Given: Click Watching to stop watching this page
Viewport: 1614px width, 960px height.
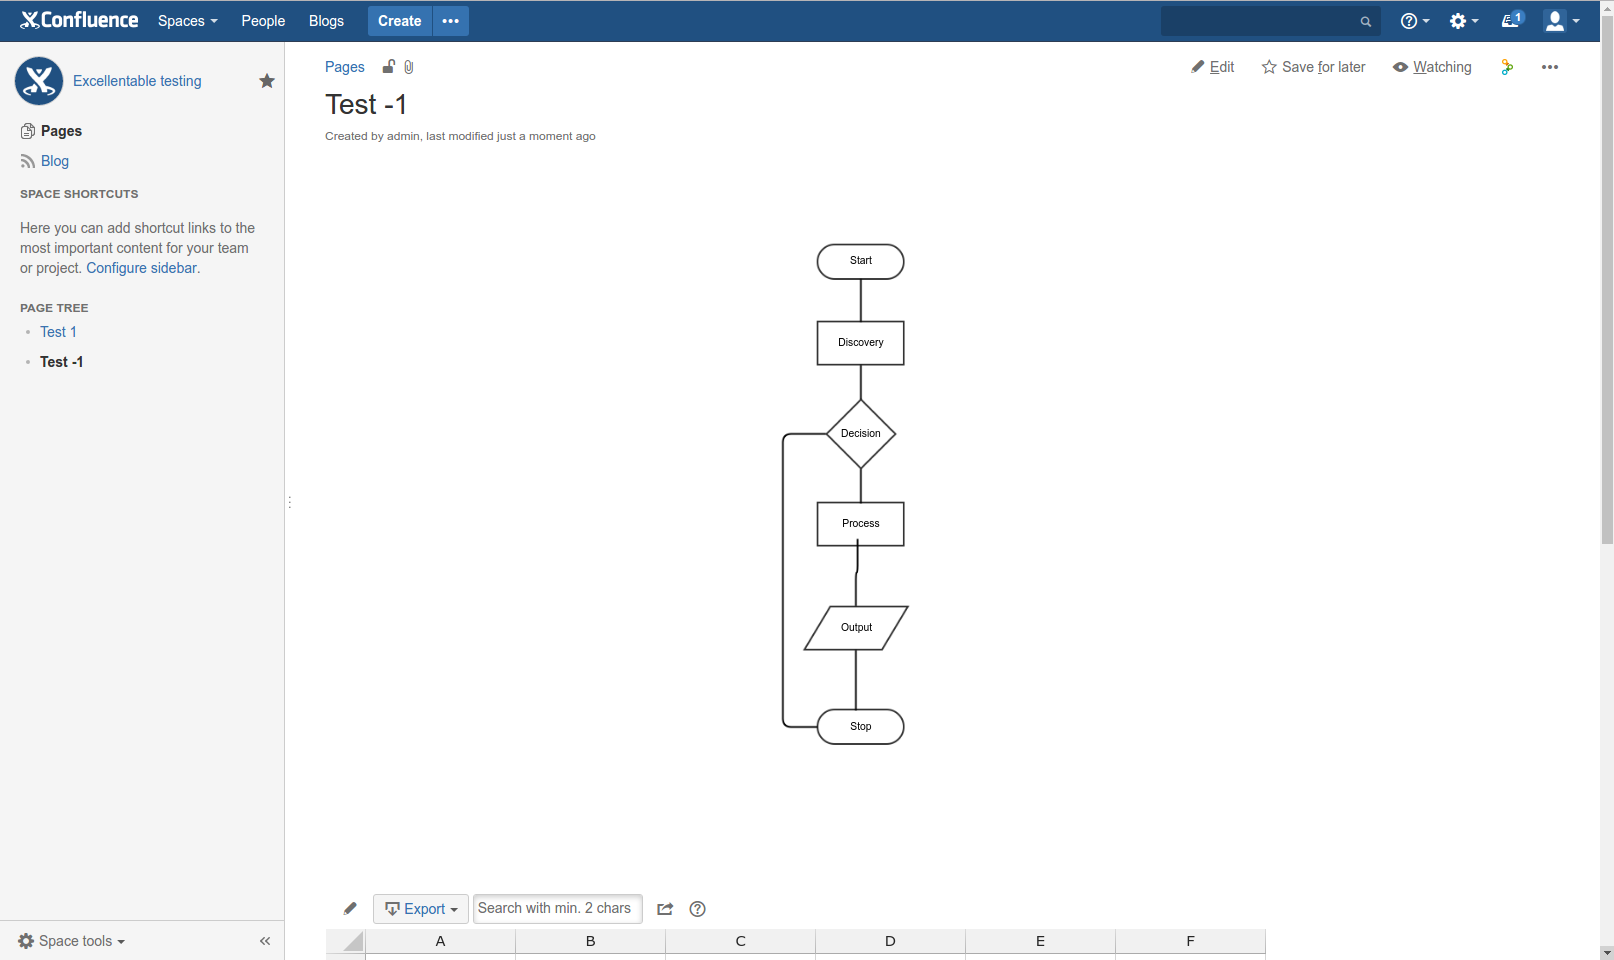Looking at the screenshot, I should click(1441, 67).
